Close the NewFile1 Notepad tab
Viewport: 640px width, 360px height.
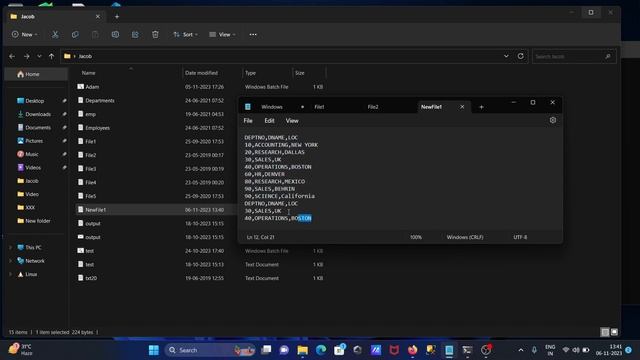(462, 107)
